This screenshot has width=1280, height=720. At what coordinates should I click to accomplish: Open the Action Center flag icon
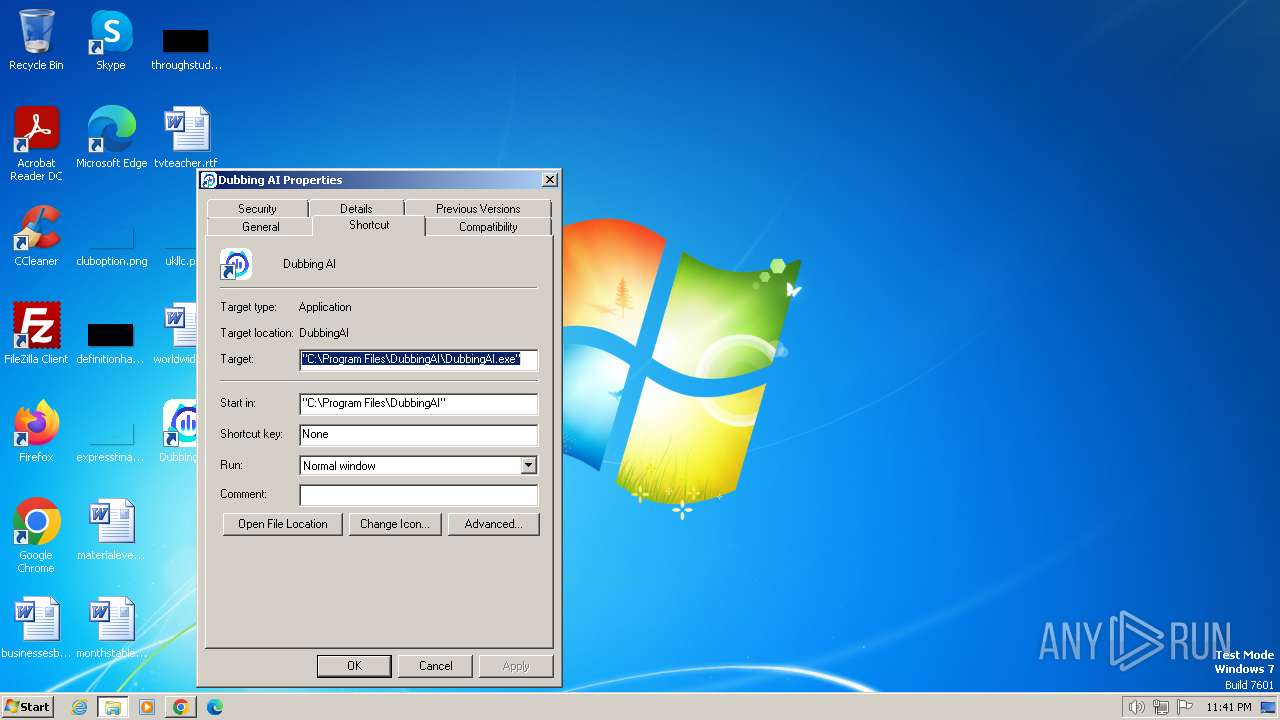click(x=1185, y=707)
